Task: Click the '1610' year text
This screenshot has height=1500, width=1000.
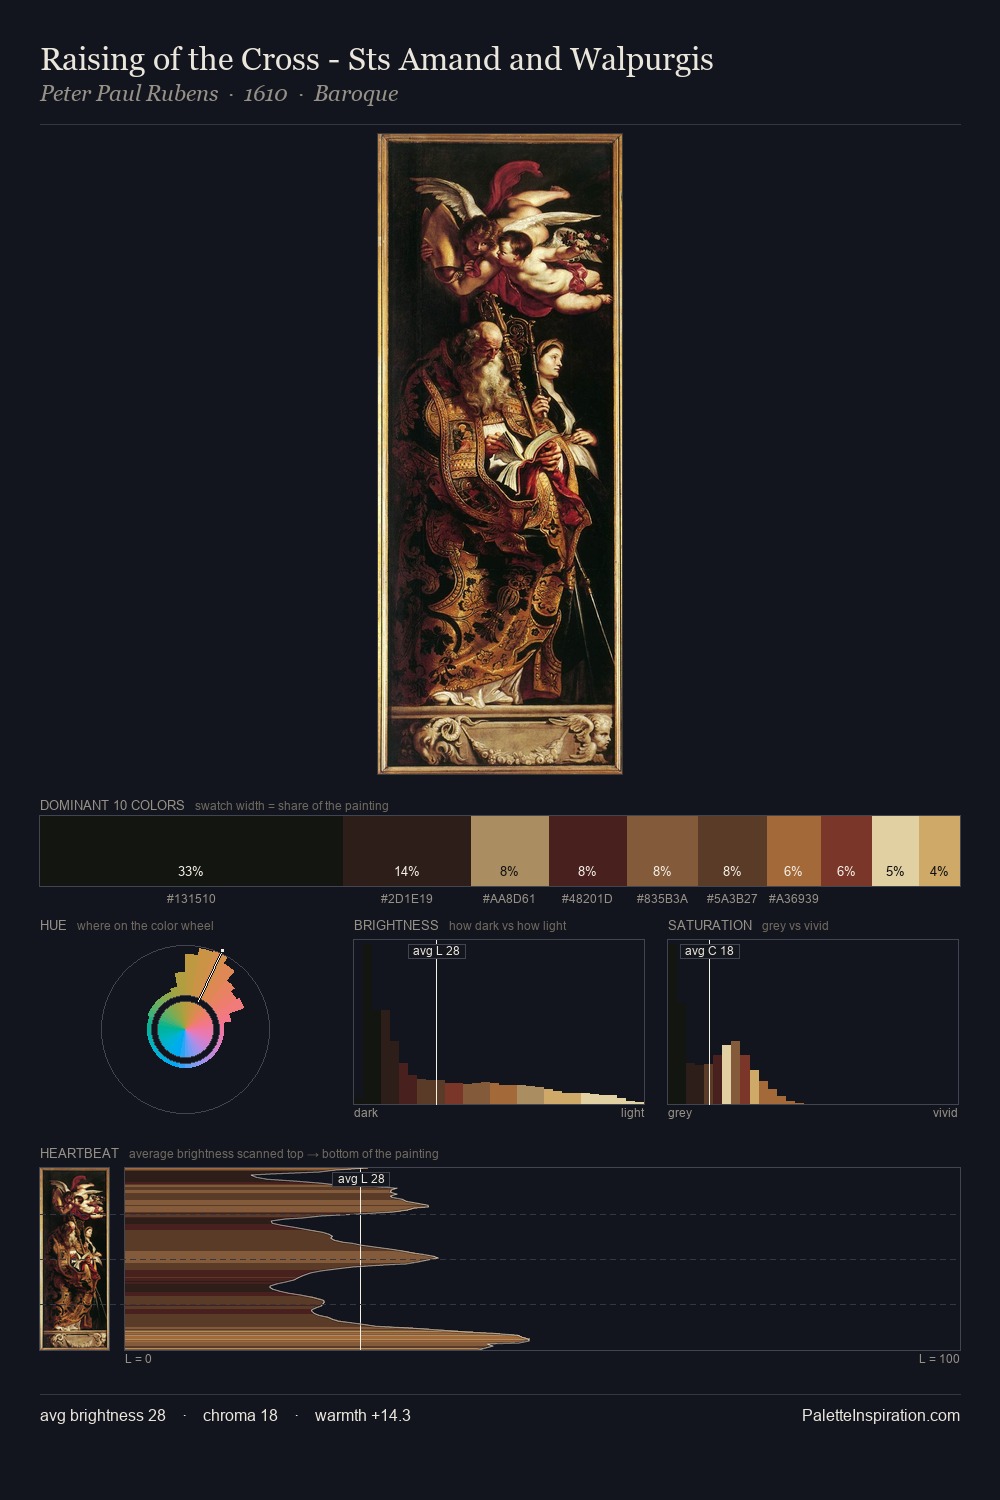Action: pos(266,93)
